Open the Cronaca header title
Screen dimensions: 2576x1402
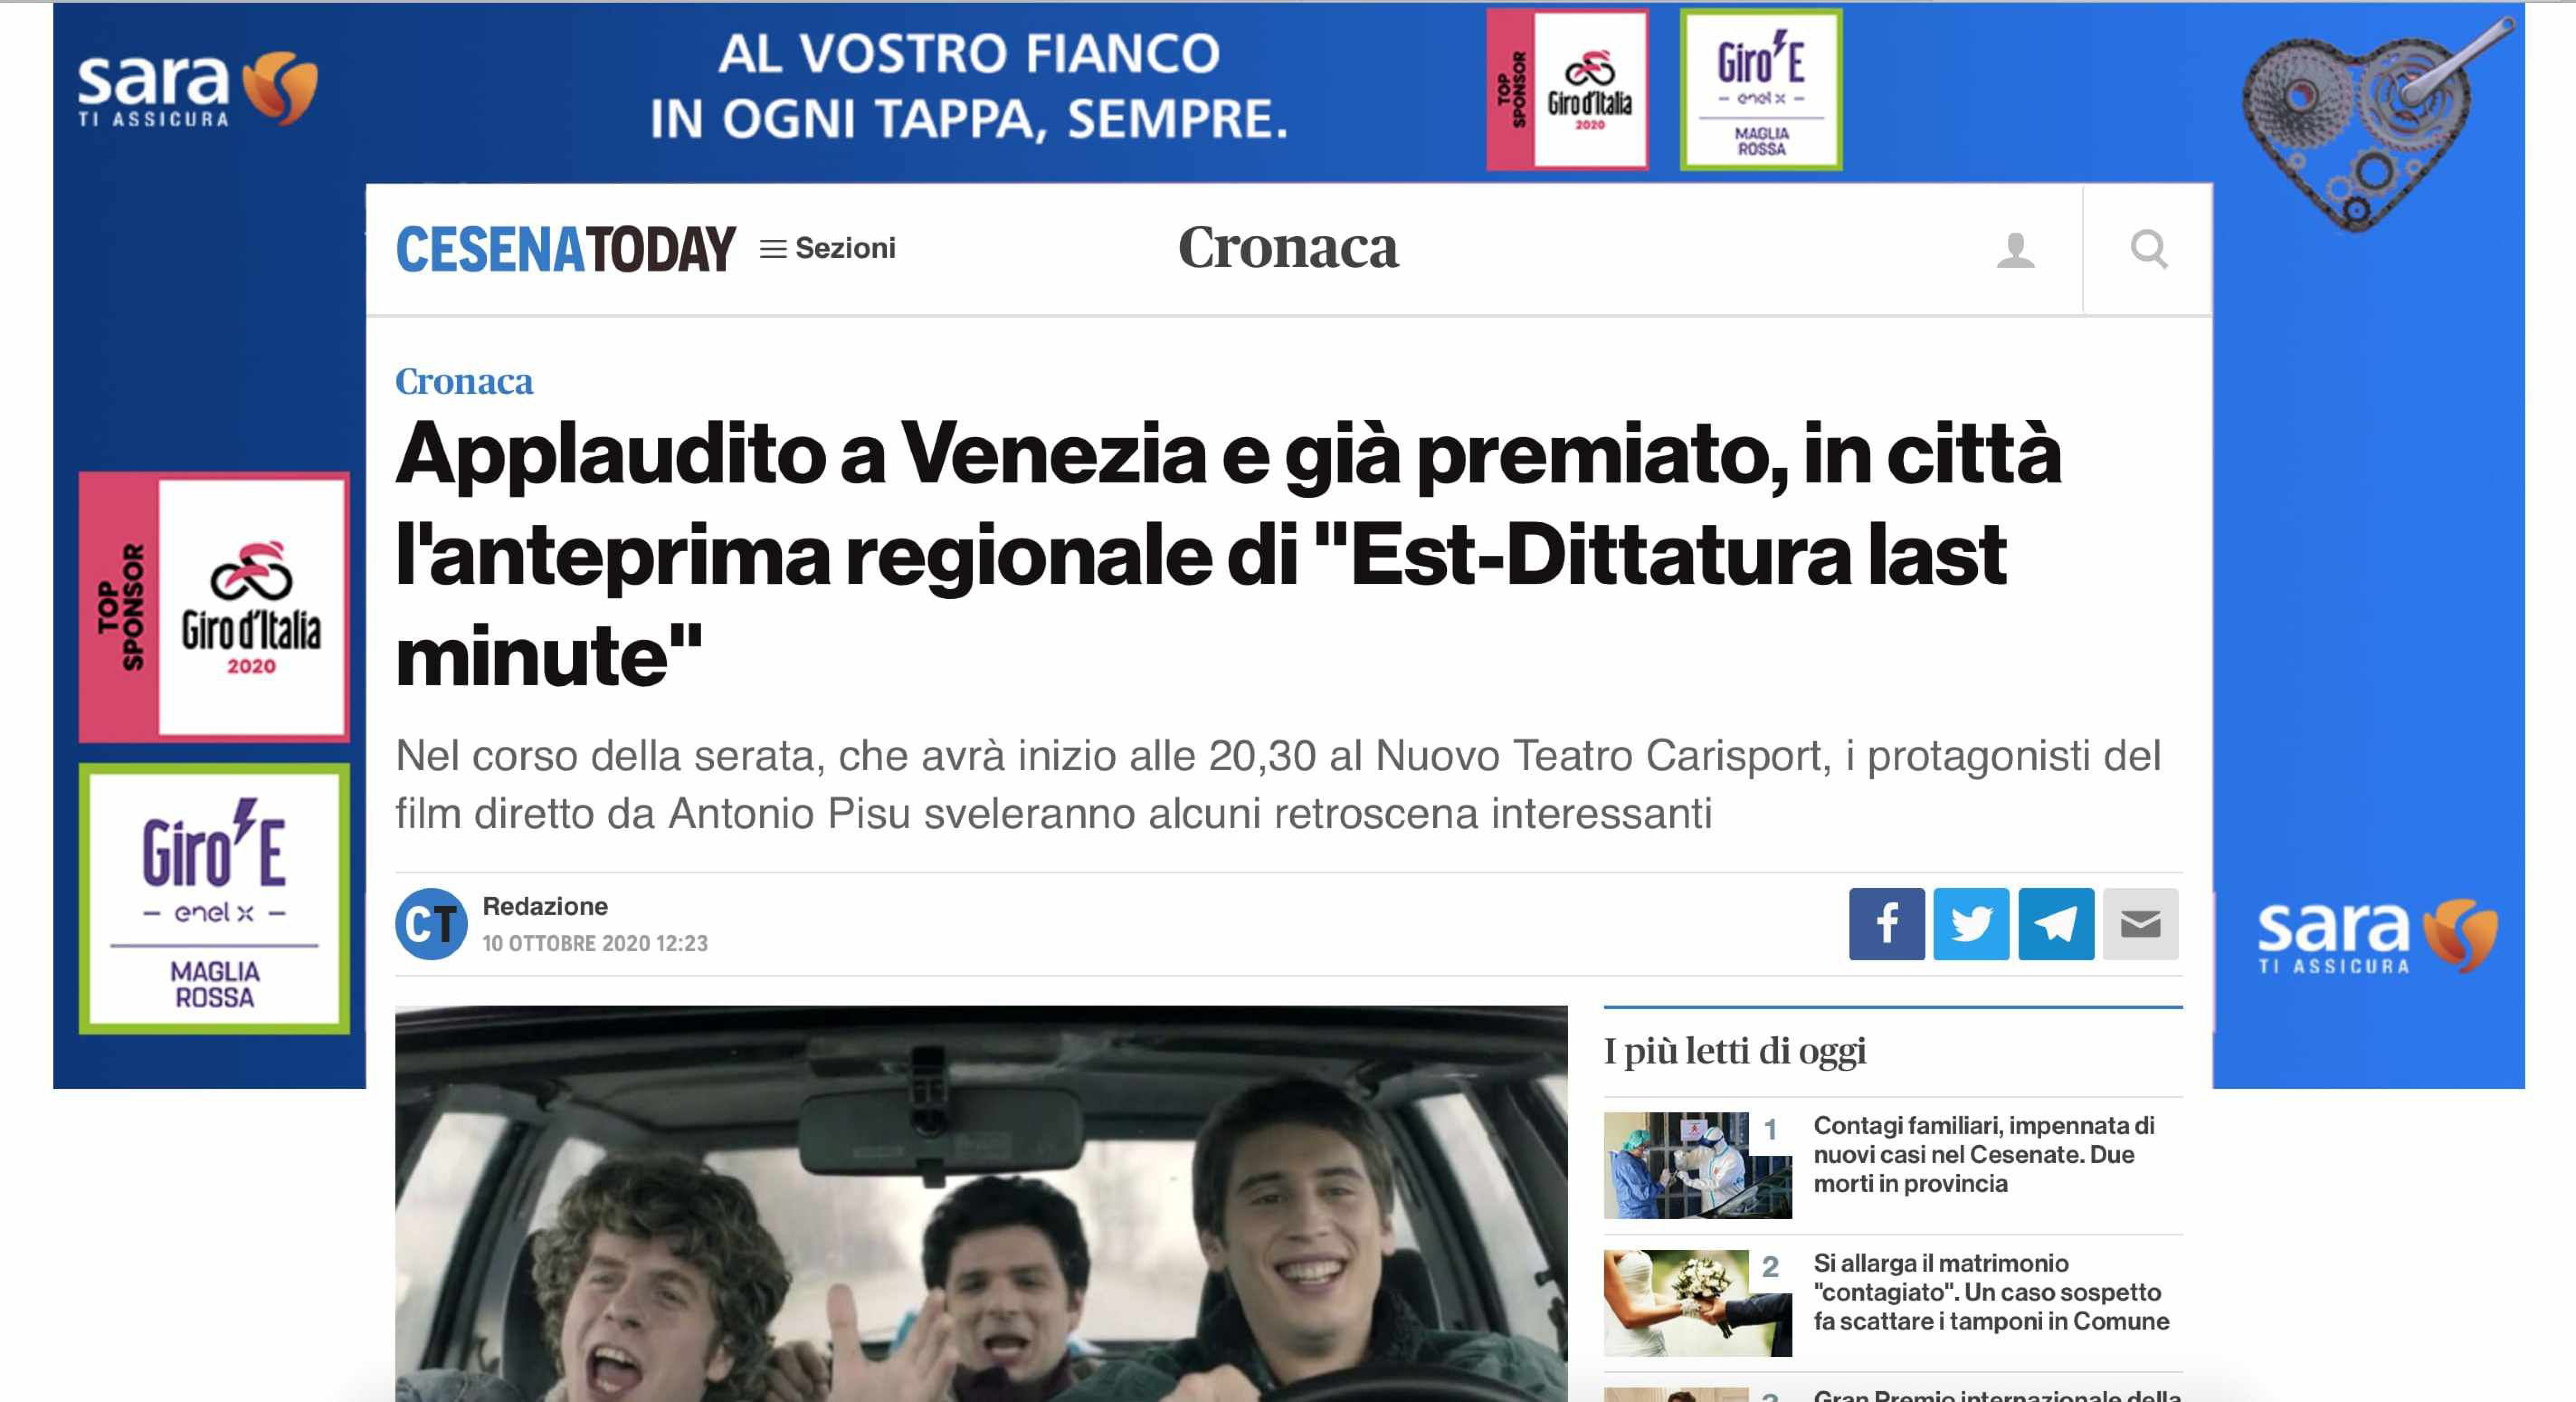[x=1287, y=247]
